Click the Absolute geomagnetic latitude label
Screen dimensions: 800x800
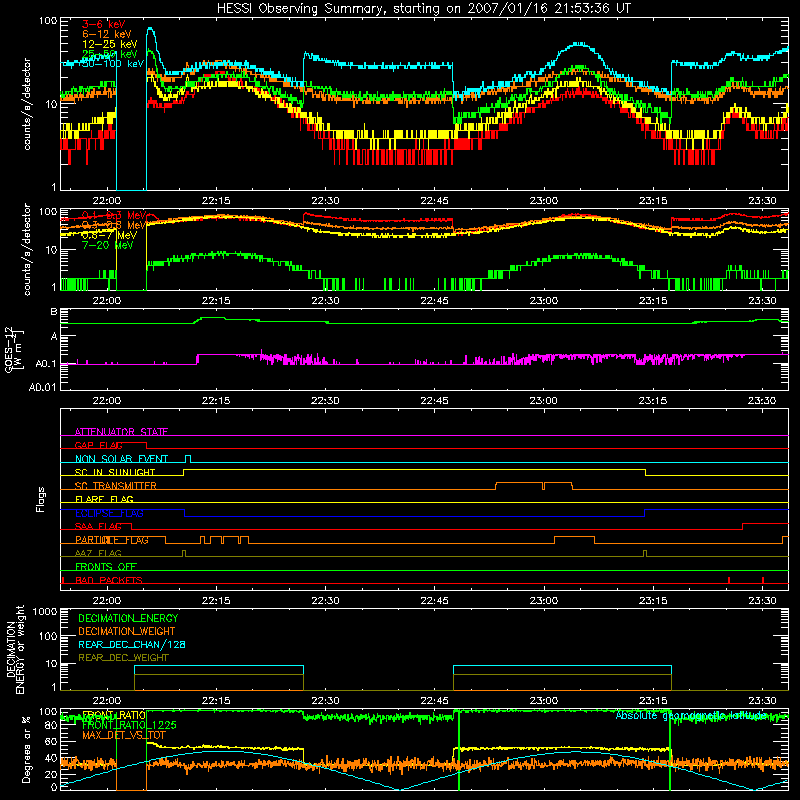(691, 715)
